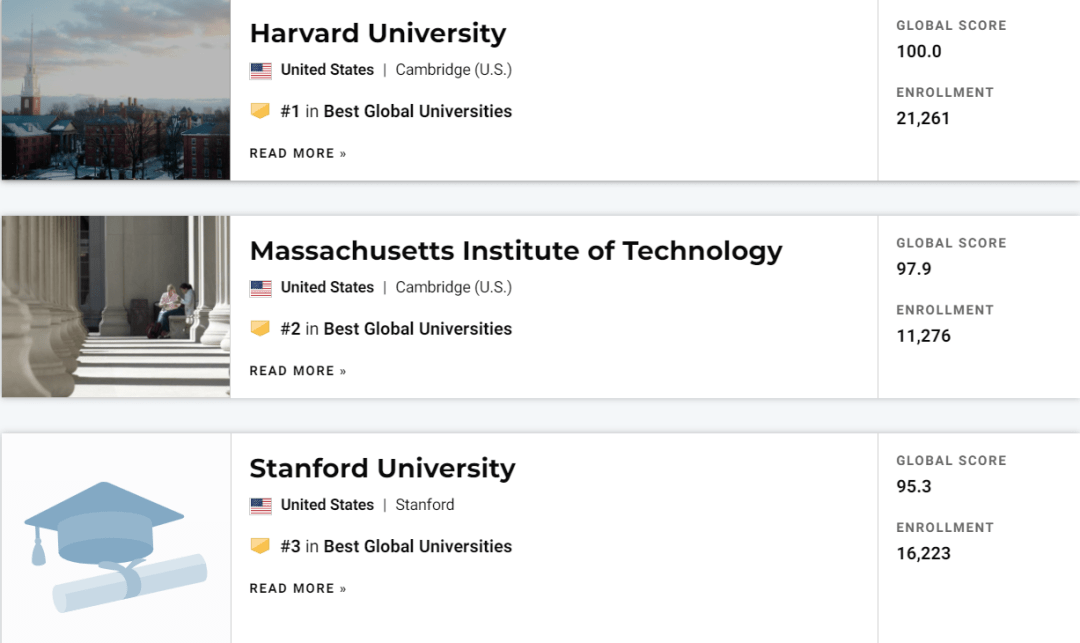Click the yellow ranking badge beside #3
Viewport: 1080px width, 643px height.
point(260,546)
